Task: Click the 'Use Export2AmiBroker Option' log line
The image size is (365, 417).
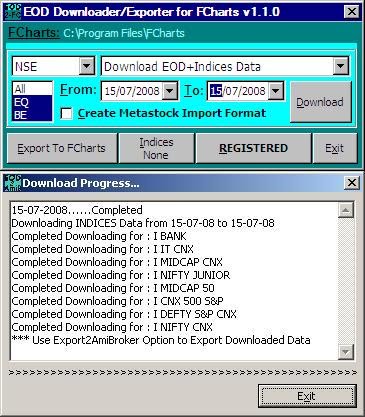Action: pyautogui.click(x=161, y=340)
